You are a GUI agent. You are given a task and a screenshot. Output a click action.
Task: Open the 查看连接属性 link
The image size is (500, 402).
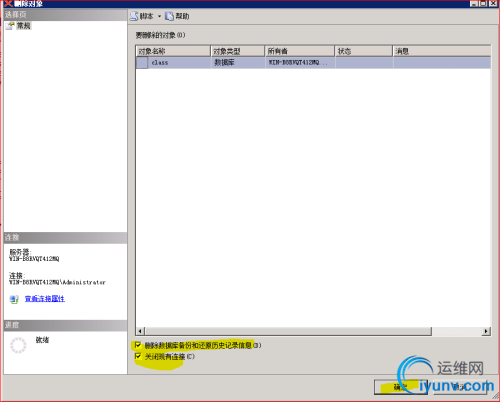point(45,299)
